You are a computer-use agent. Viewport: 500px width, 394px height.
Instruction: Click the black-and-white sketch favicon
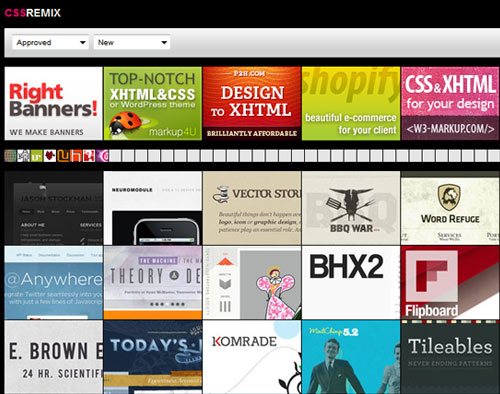(23, 156)
